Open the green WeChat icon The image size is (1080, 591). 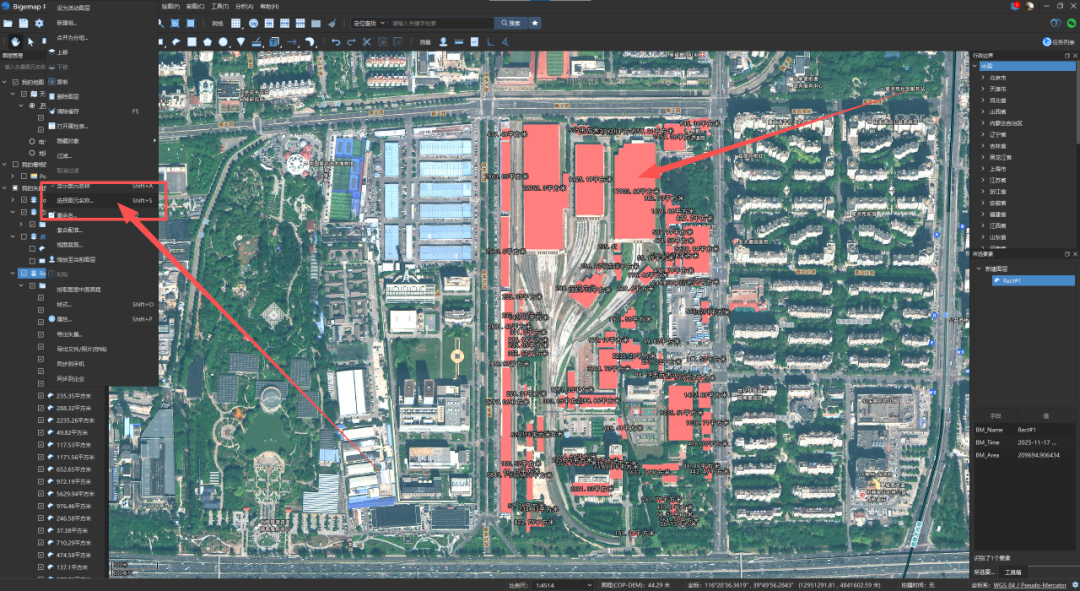[1071, 23]
